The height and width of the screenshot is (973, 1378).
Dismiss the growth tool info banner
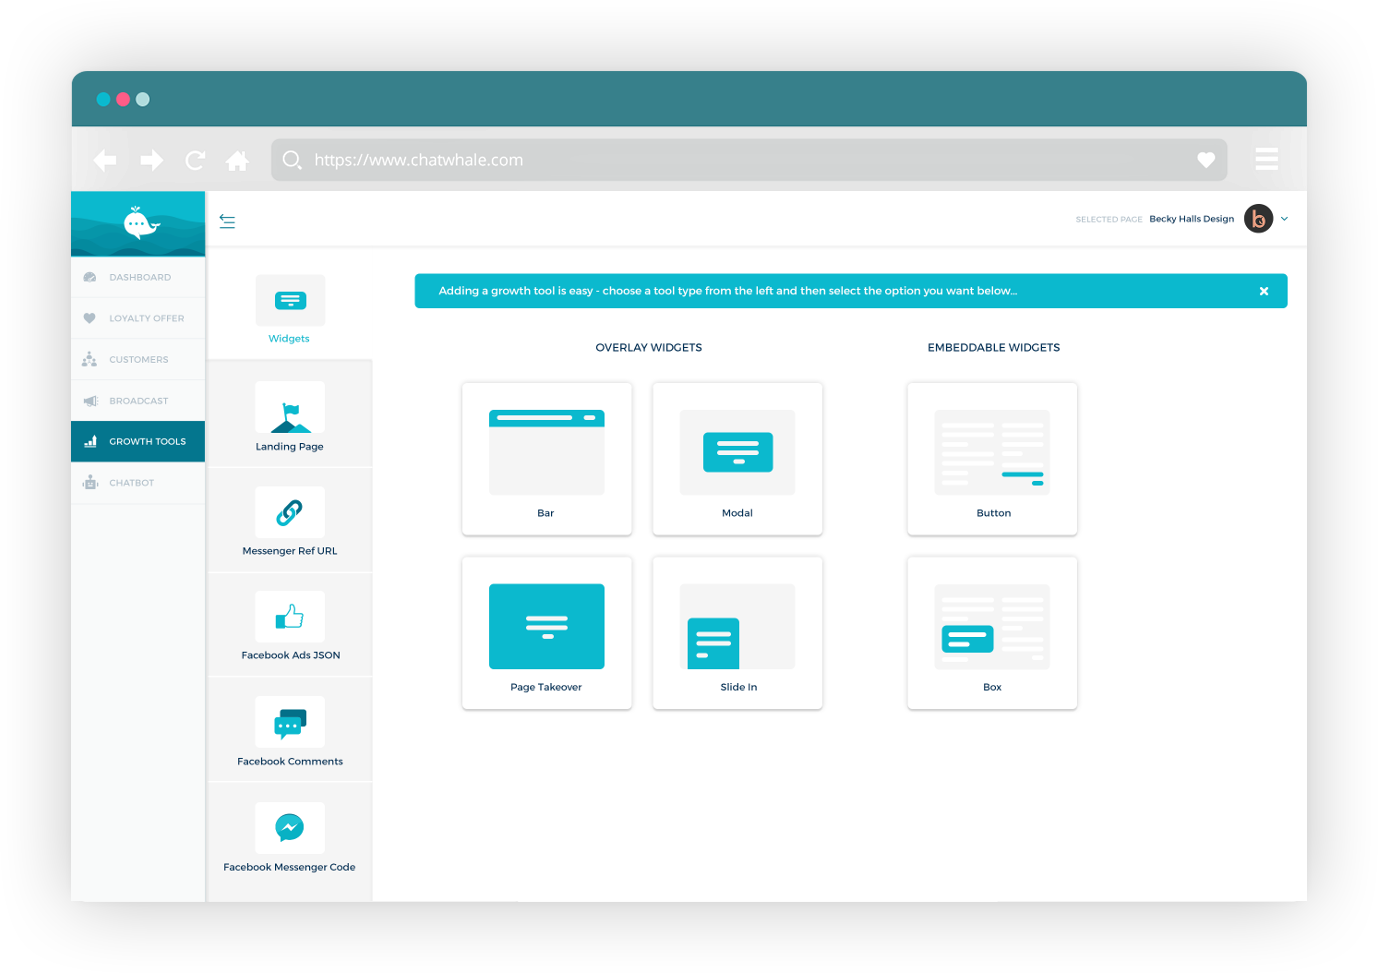pos(1264,291)
